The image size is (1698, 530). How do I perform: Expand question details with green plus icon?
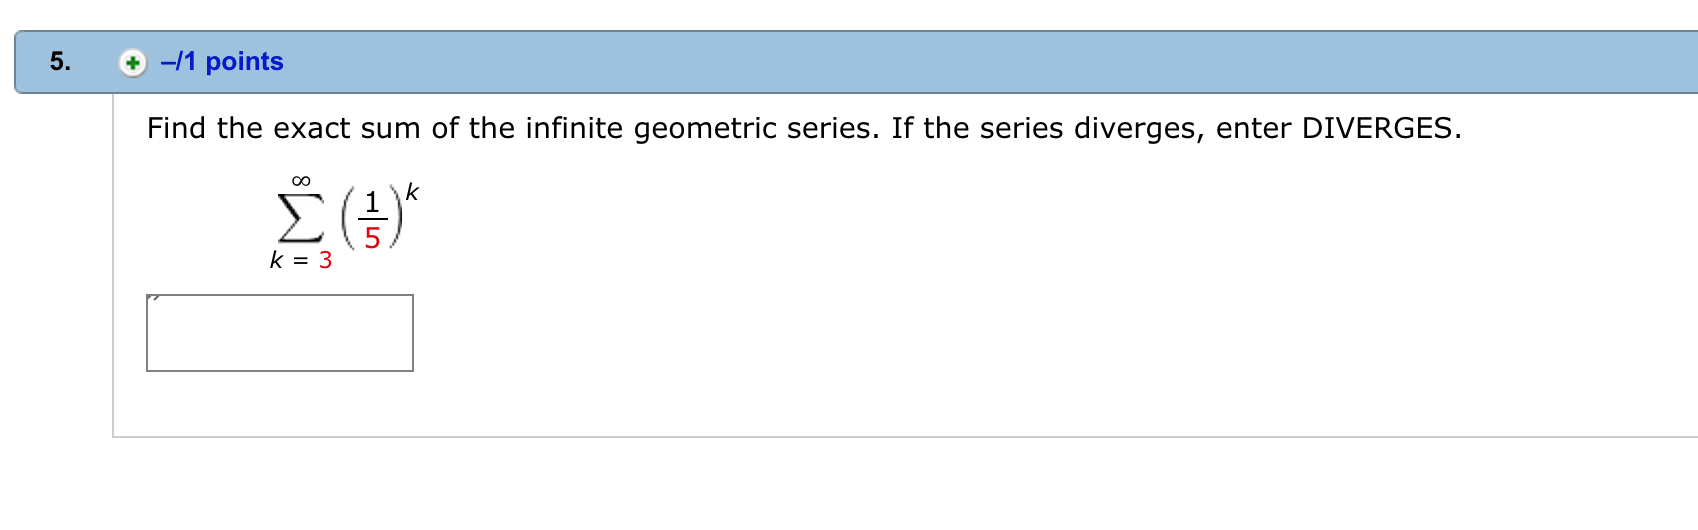point(132,63)
